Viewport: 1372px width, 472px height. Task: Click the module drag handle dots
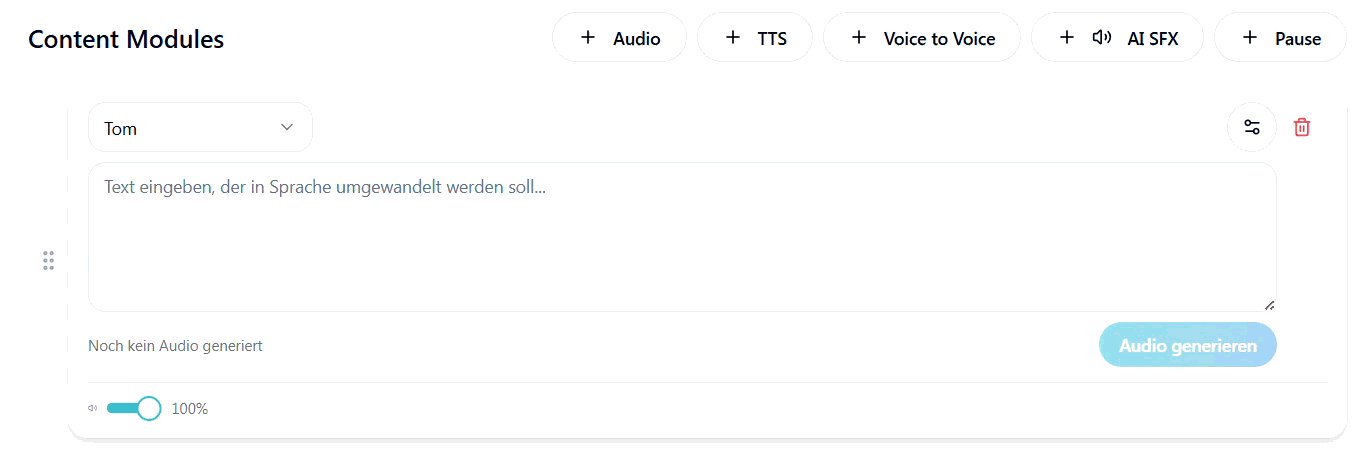click(x=48, y=261)
